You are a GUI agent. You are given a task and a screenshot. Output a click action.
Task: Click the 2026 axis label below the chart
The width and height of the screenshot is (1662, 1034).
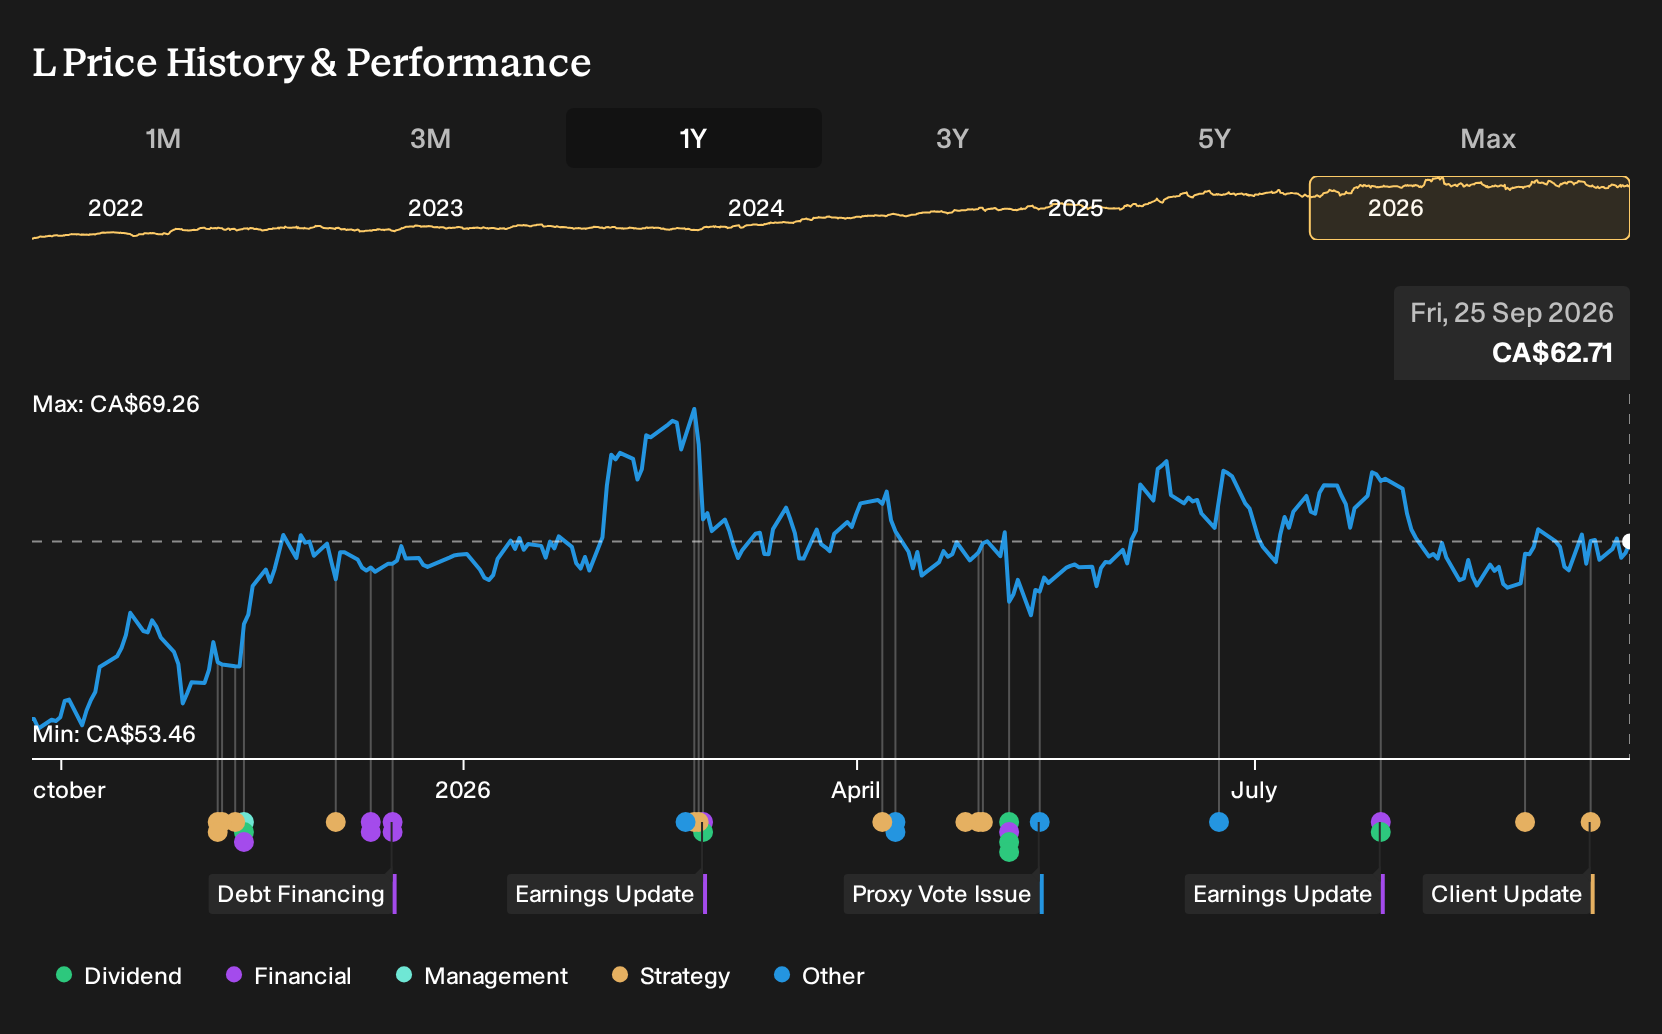point(462,790)
